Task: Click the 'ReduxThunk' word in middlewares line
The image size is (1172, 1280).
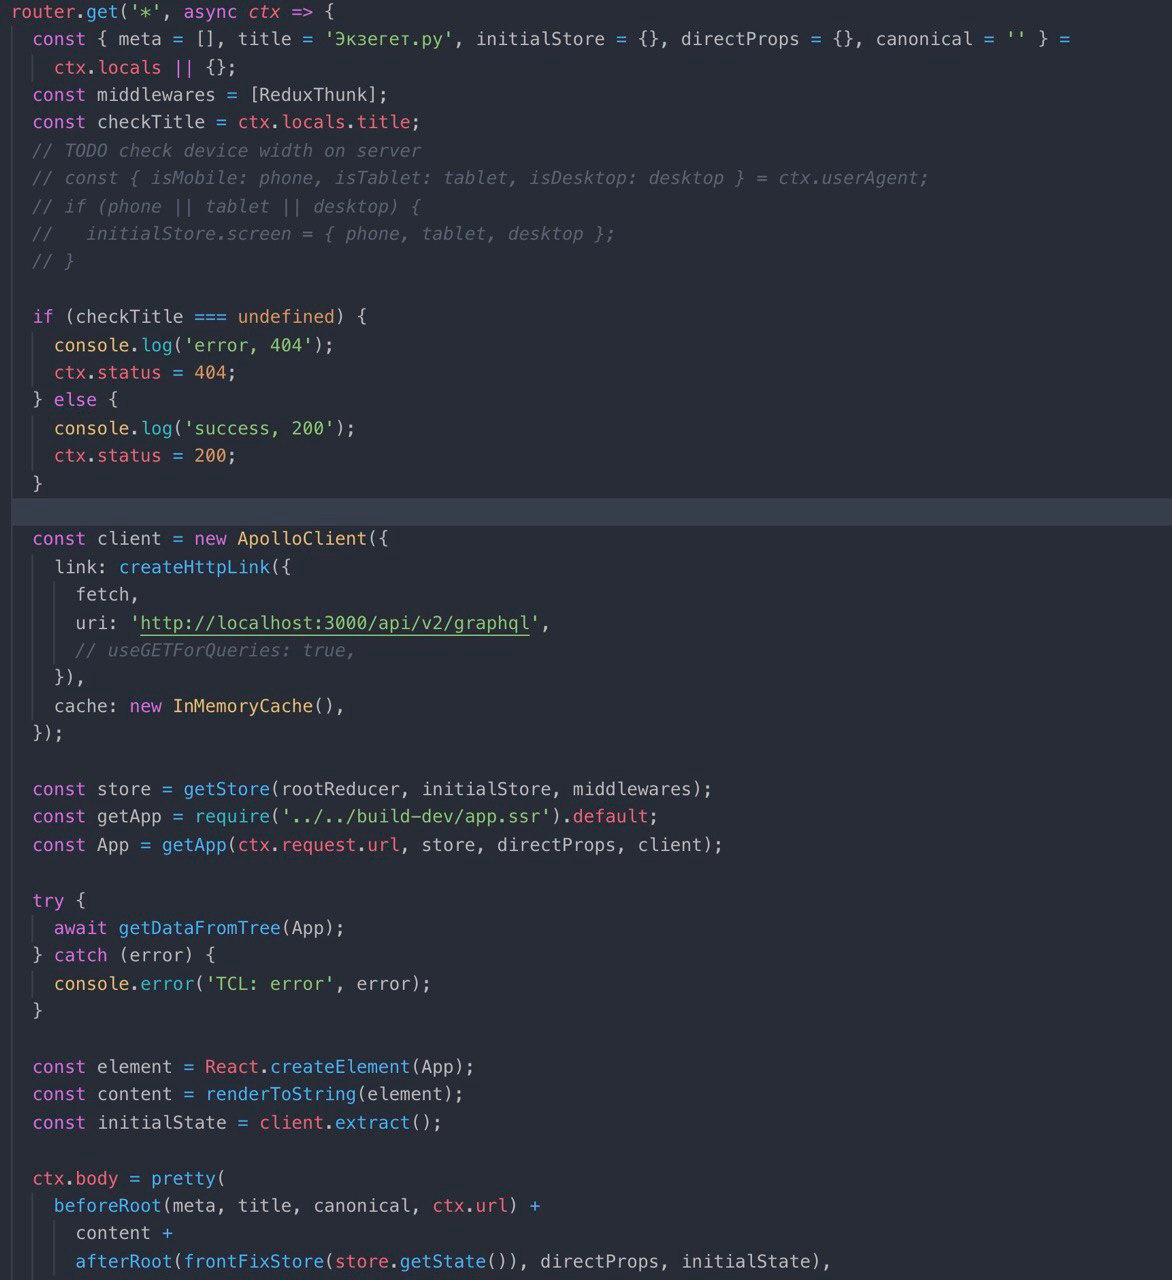Action: point(313,95)
